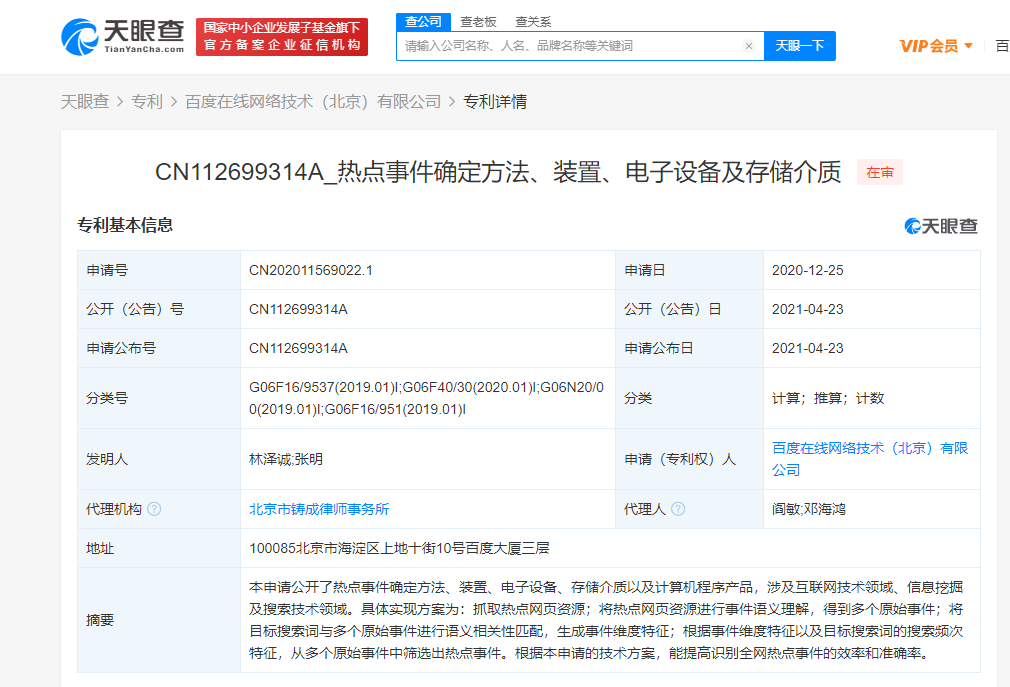Click the 在审 status badge

tap(879, 173)
